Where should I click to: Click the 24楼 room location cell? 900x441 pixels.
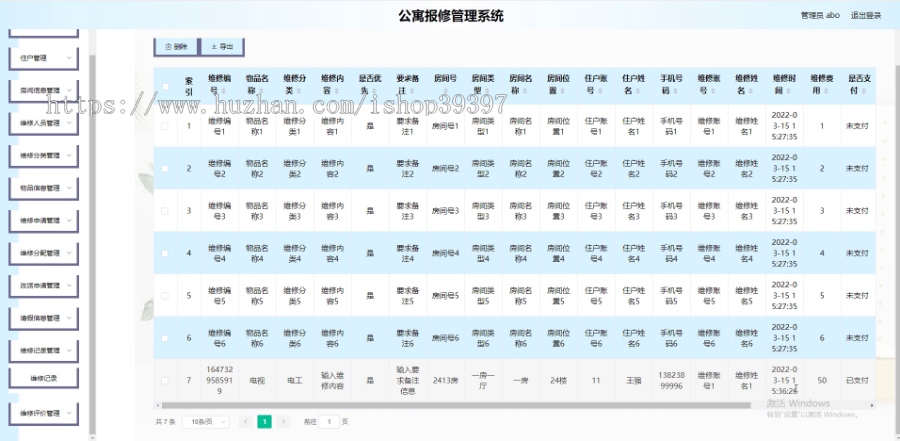pos(558,381)
